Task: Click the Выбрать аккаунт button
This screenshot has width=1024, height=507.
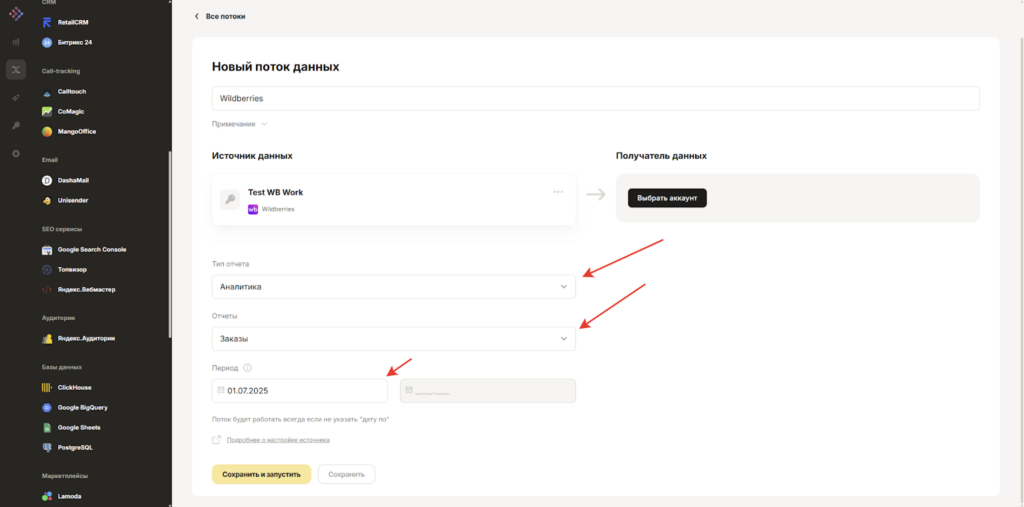Action: tap(667, 198)
